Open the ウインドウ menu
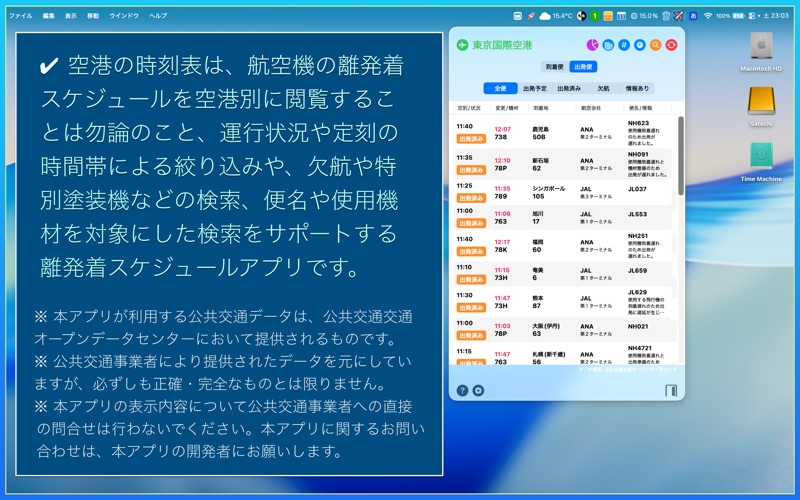 [124, 16]
